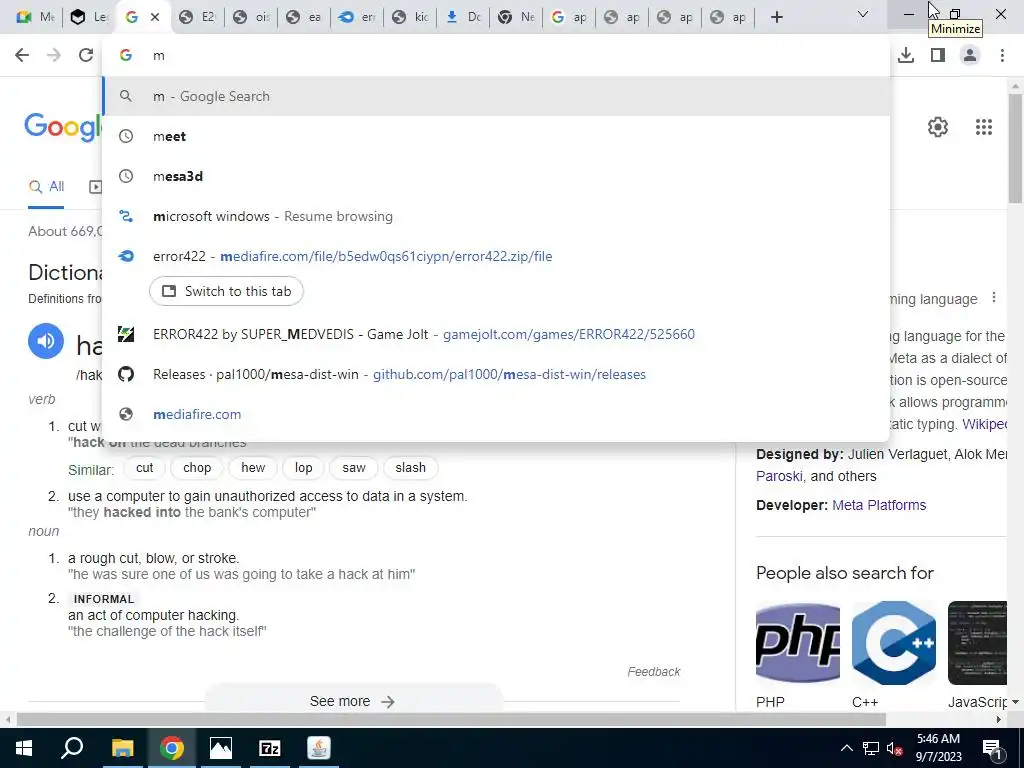Image resolution: width=1024 pixels, height=768 pixels.
Task: Choose the 'meet' history suggestion
Action: 496,136
